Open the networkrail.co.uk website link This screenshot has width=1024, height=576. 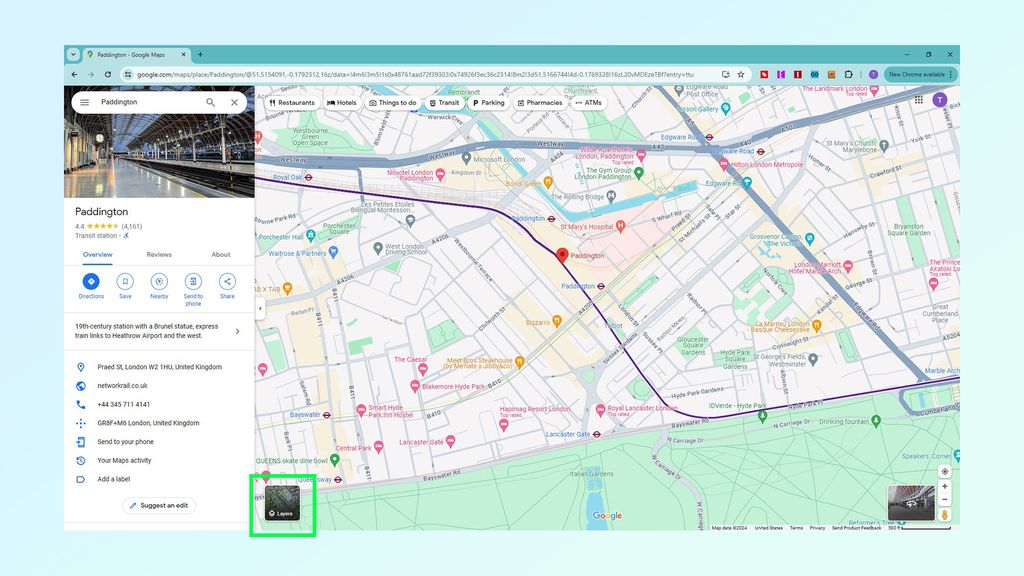point(122,385)
